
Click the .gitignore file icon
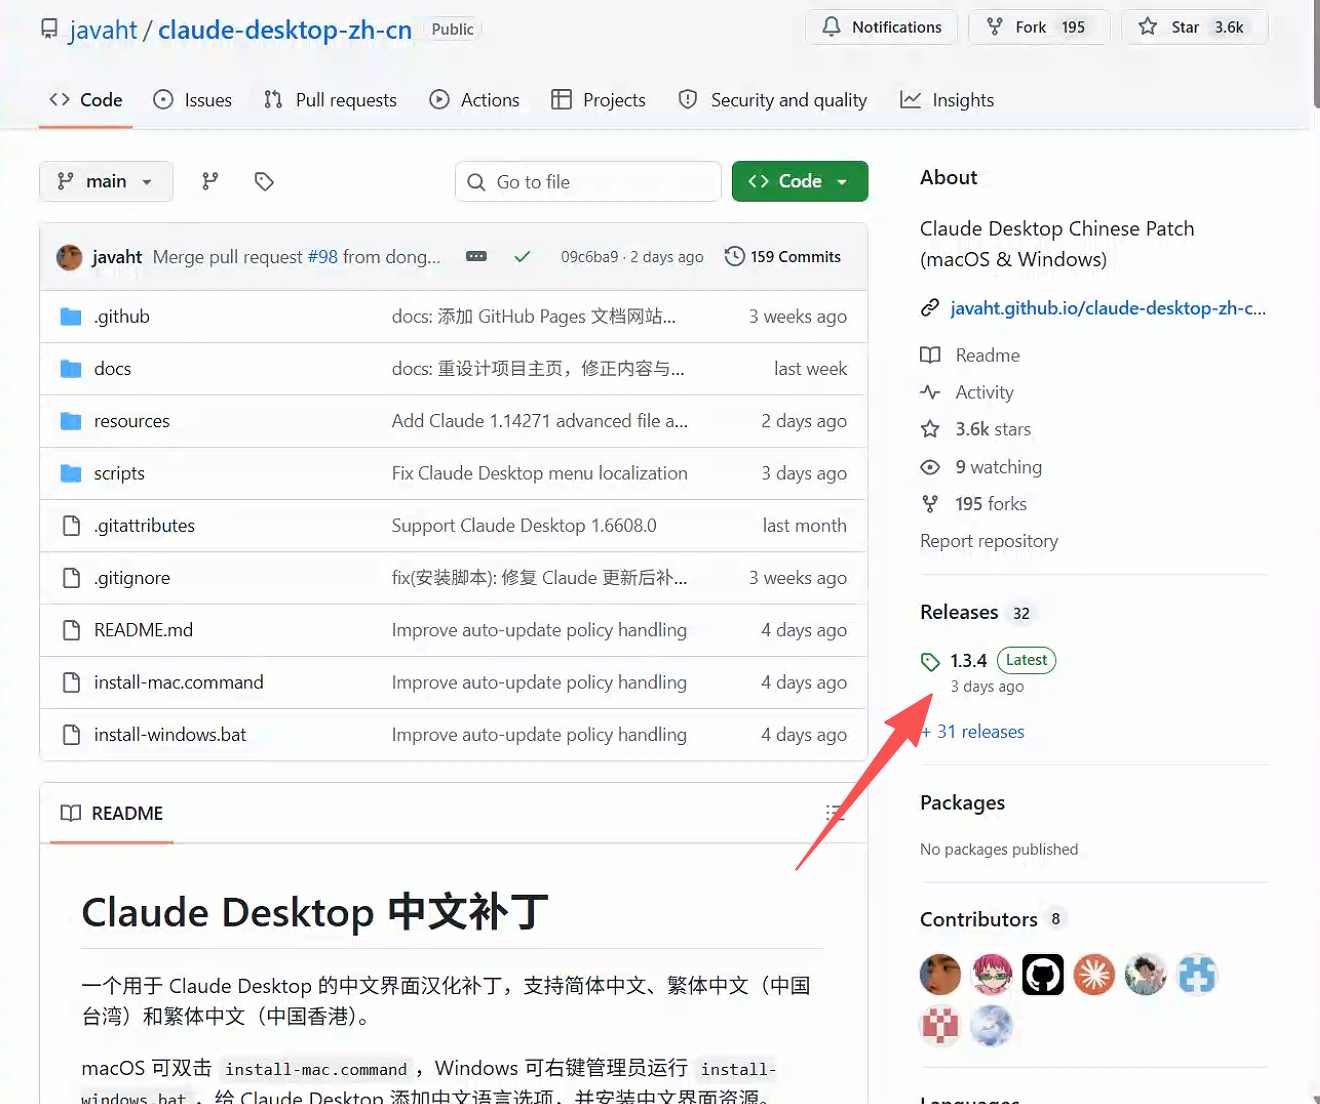(71, 578)
